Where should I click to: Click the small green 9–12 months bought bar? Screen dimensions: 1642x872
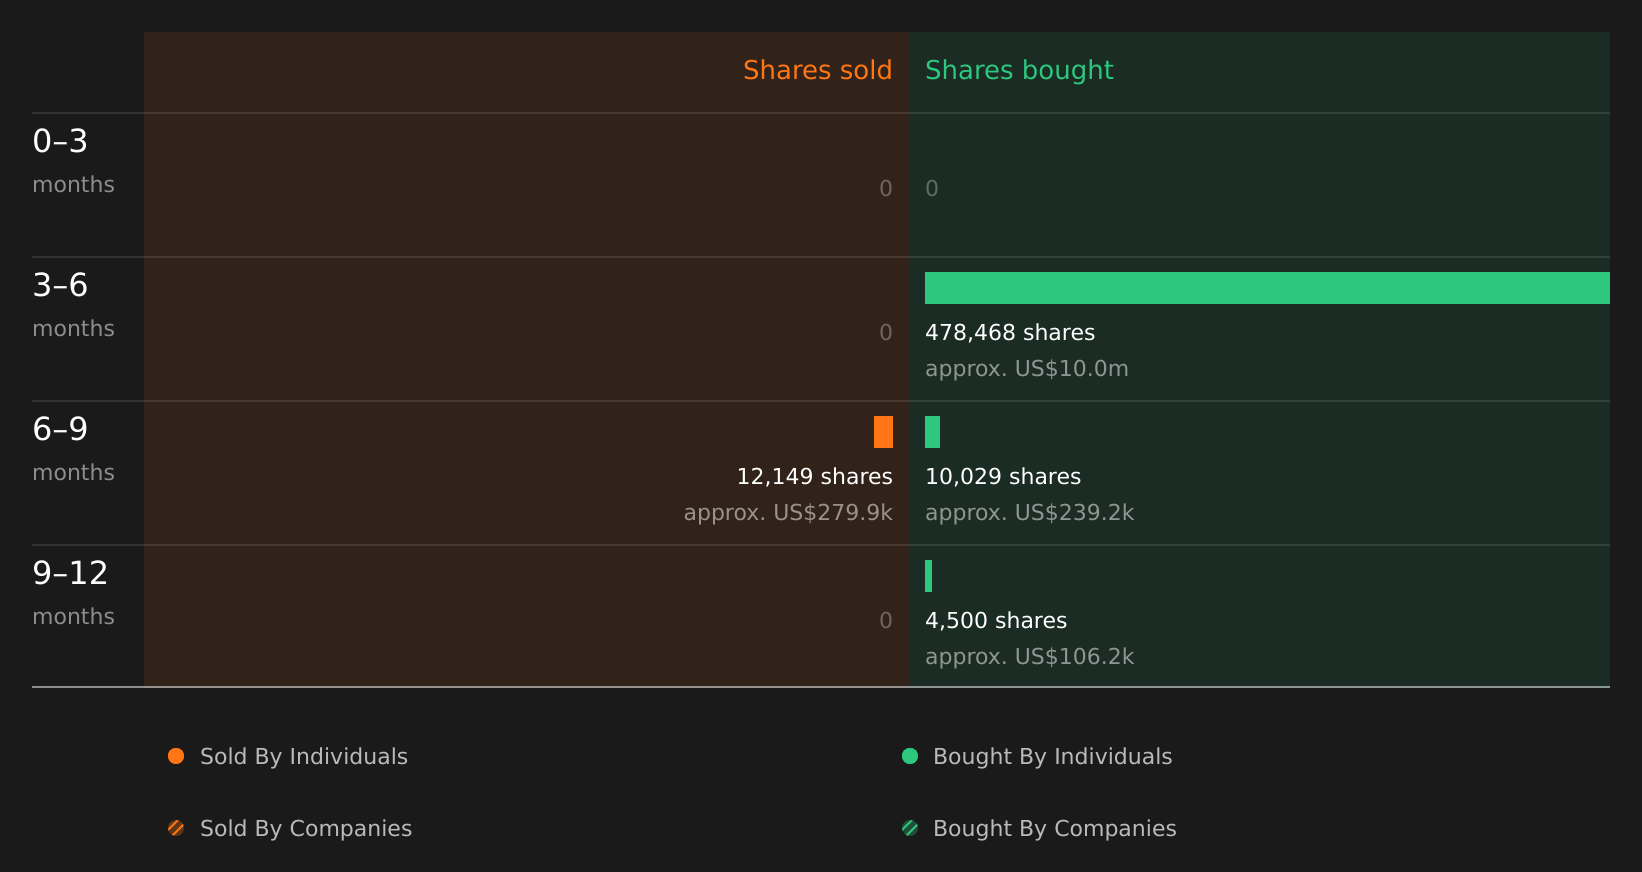(928, 576)
